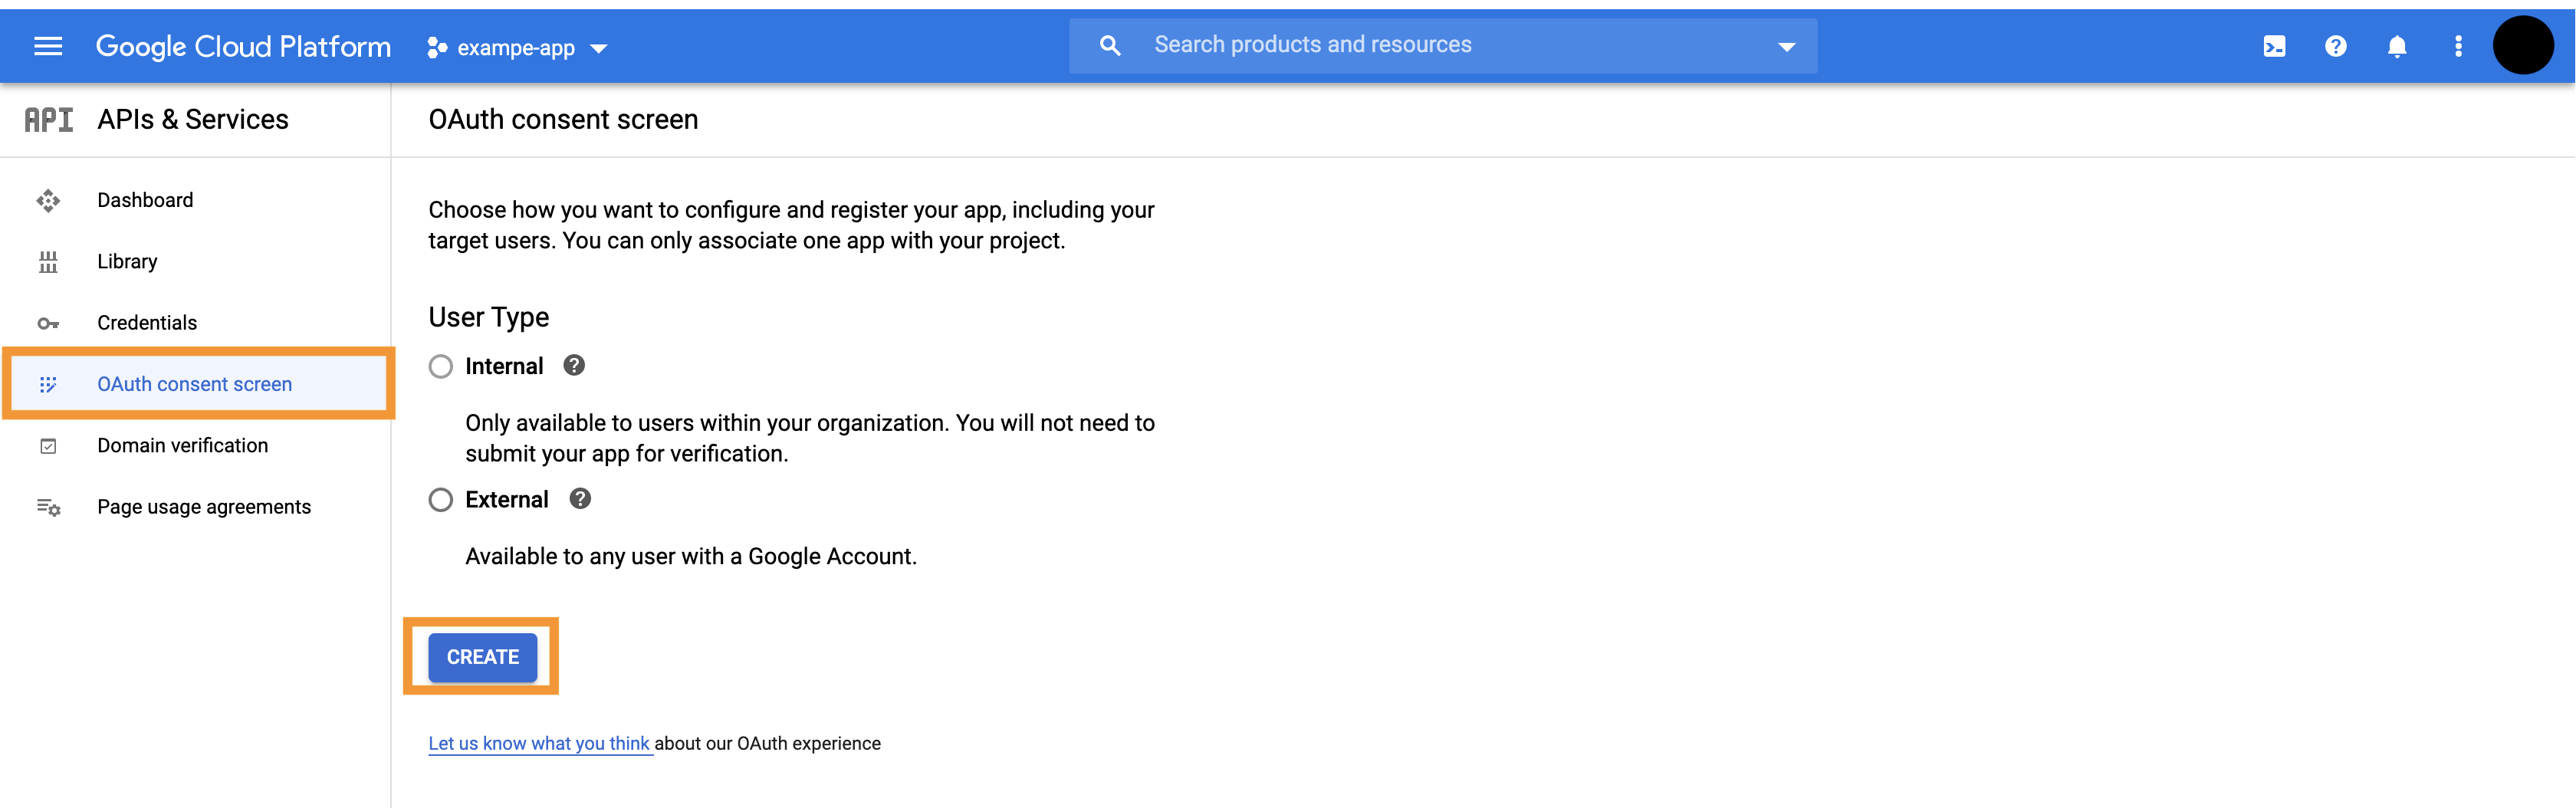This screenshot has width=2576, height=808.
Task: Select the External user type radio
Action: 441,500
